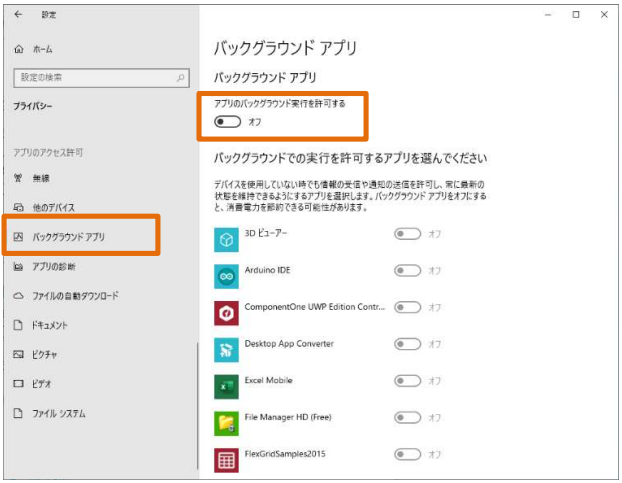Click the back arrow in the title bar
This screenshot has width=622, height=483.
[18, 15]
